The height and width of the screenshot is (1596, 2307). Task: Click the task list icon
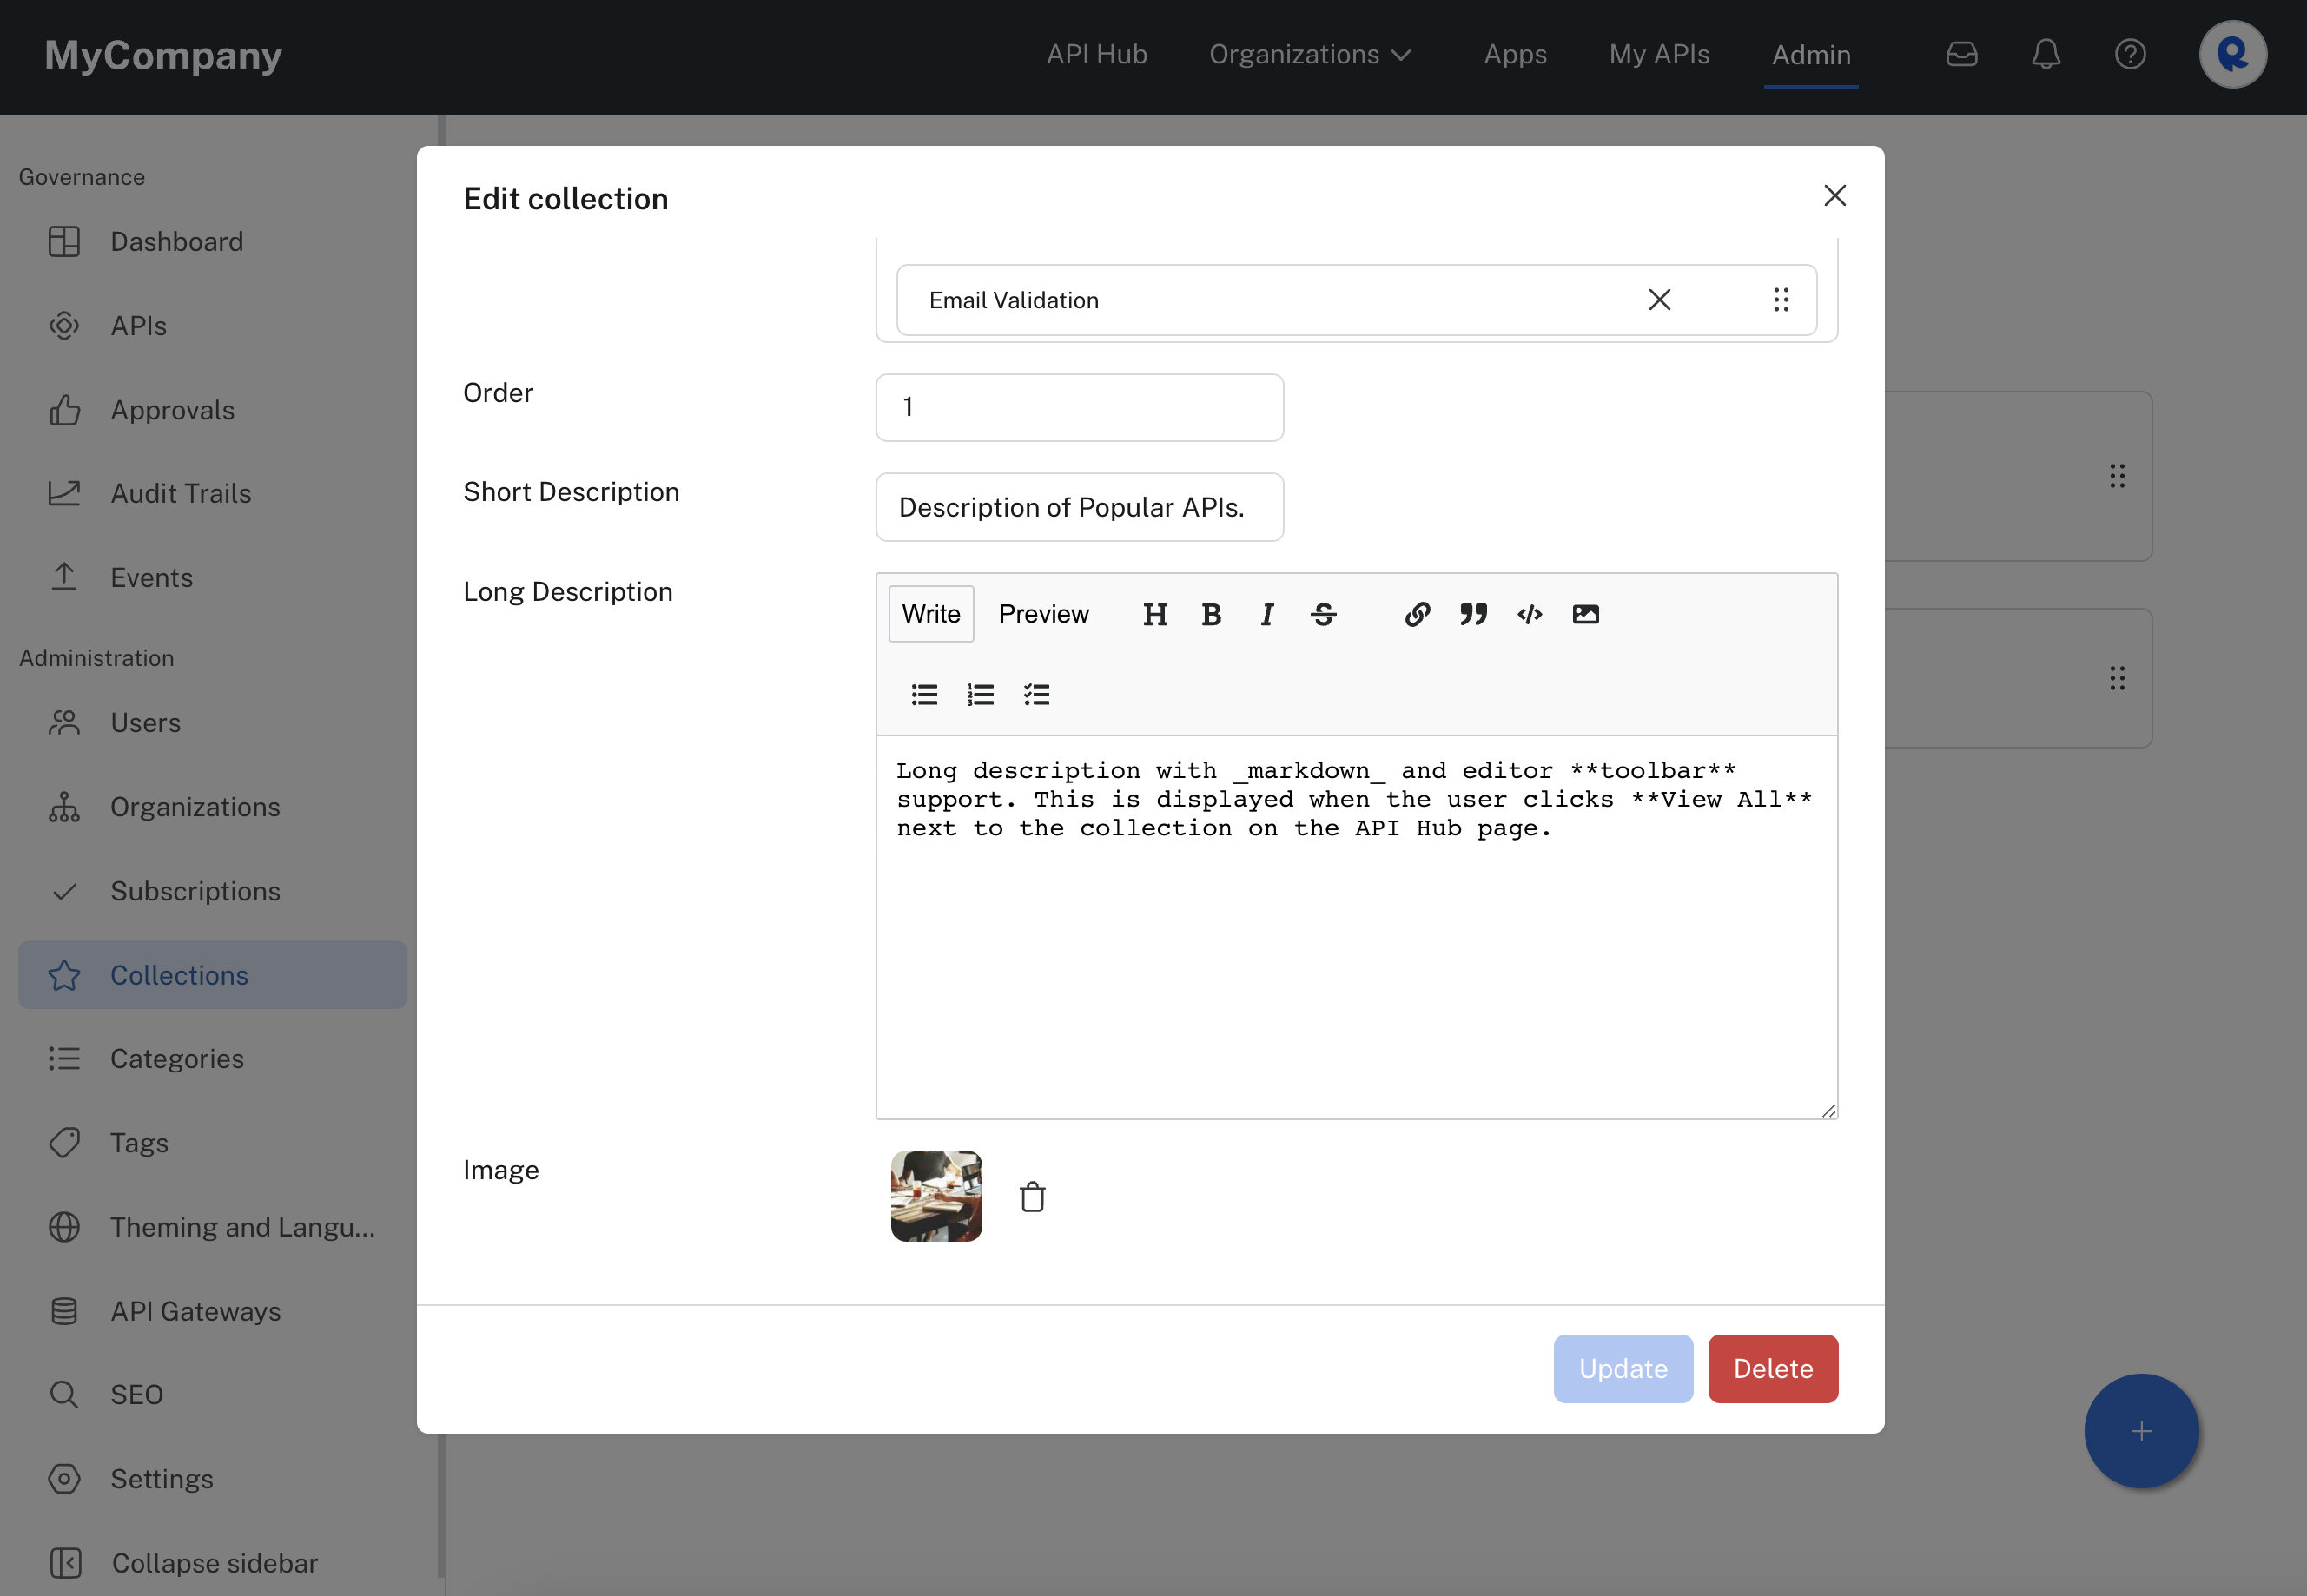point(1036,694)
